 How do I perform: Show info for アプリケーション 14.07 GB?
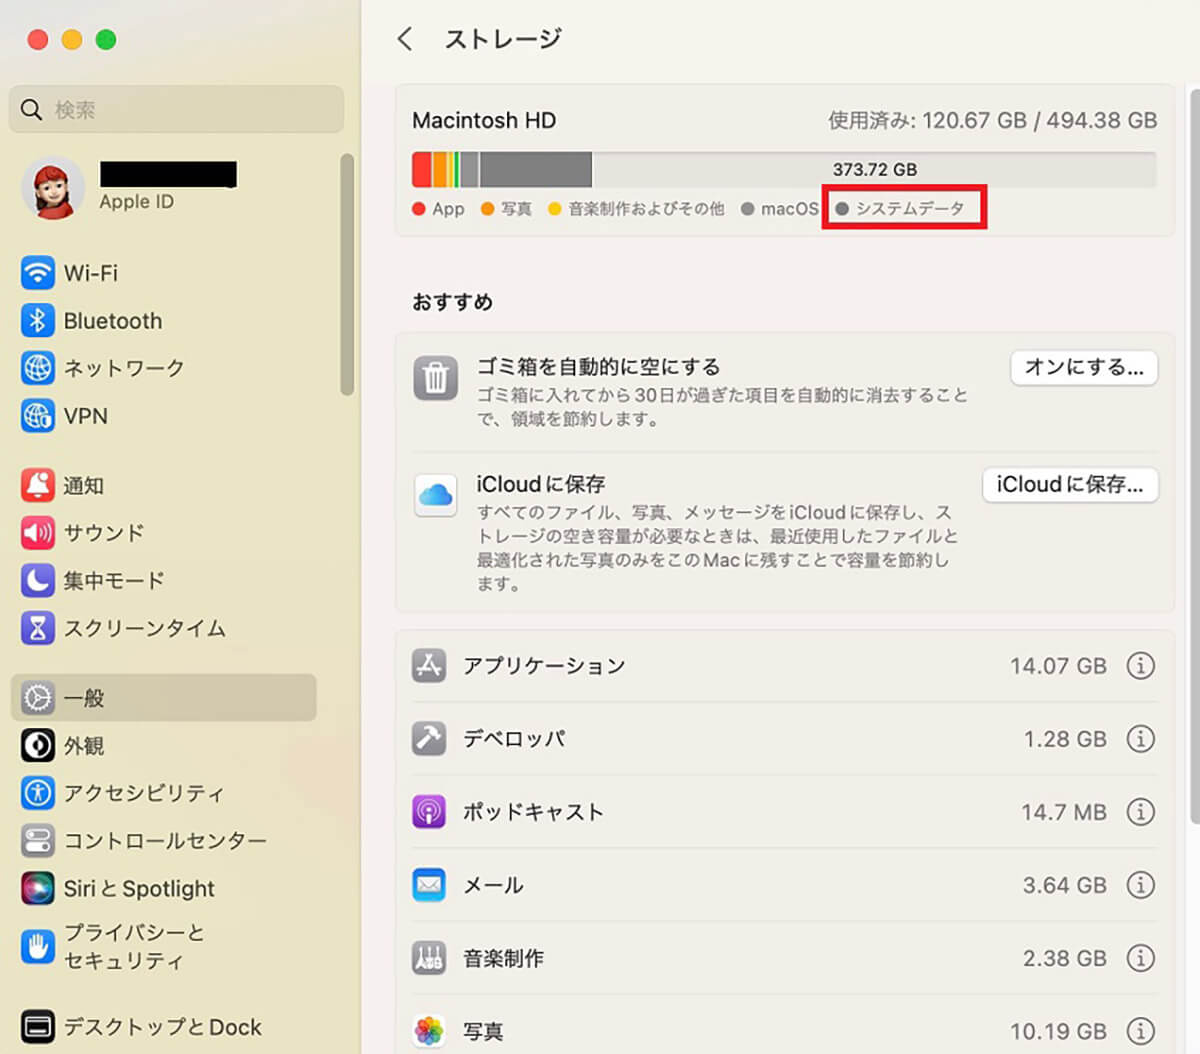(x=1140, y=665)
